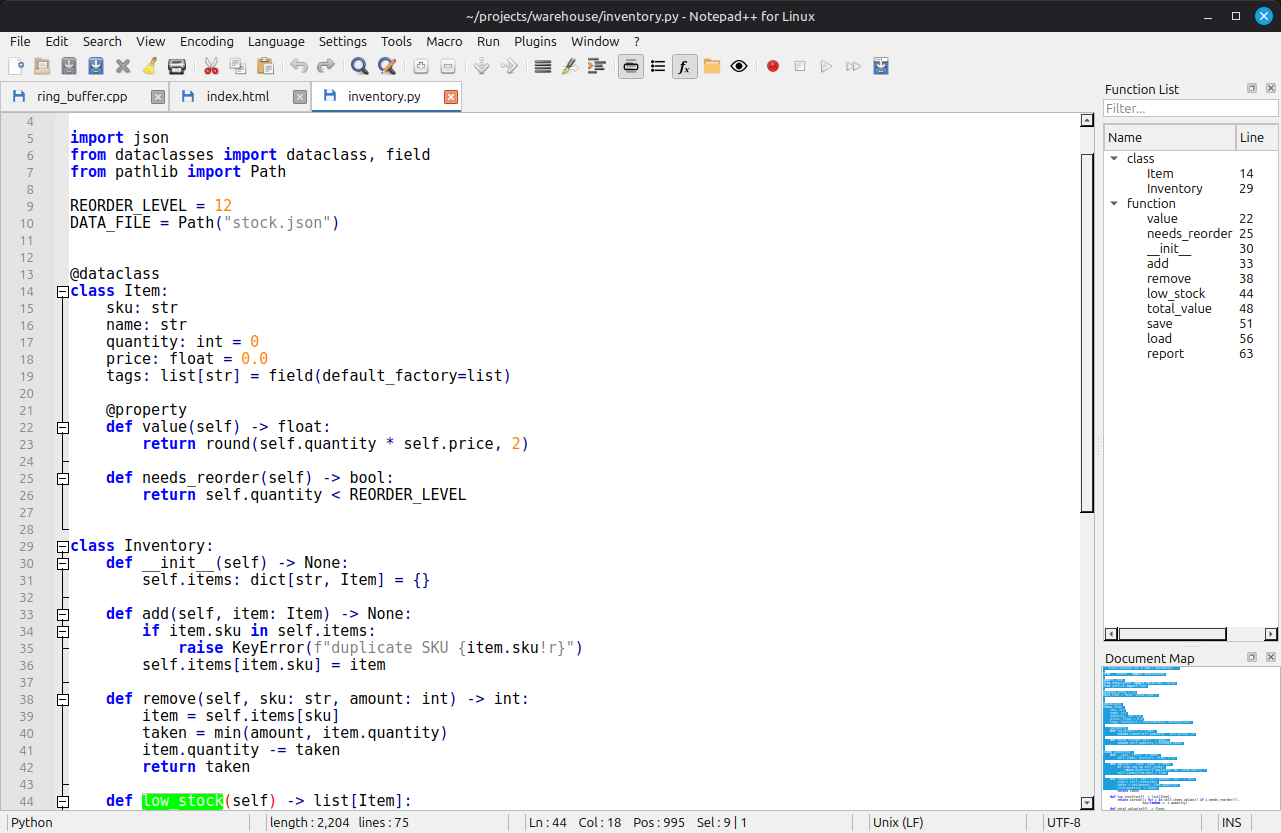Float the Document Map panel
This screenshot has height=833, width=1281.
pyautogui.click(x=1252, y=657)
